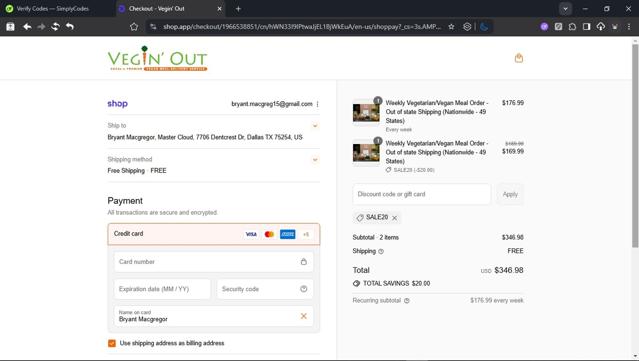Viewport: 639px width, 361px height.
Task: Click the $176.99 every week text
Action: (497, 300)
